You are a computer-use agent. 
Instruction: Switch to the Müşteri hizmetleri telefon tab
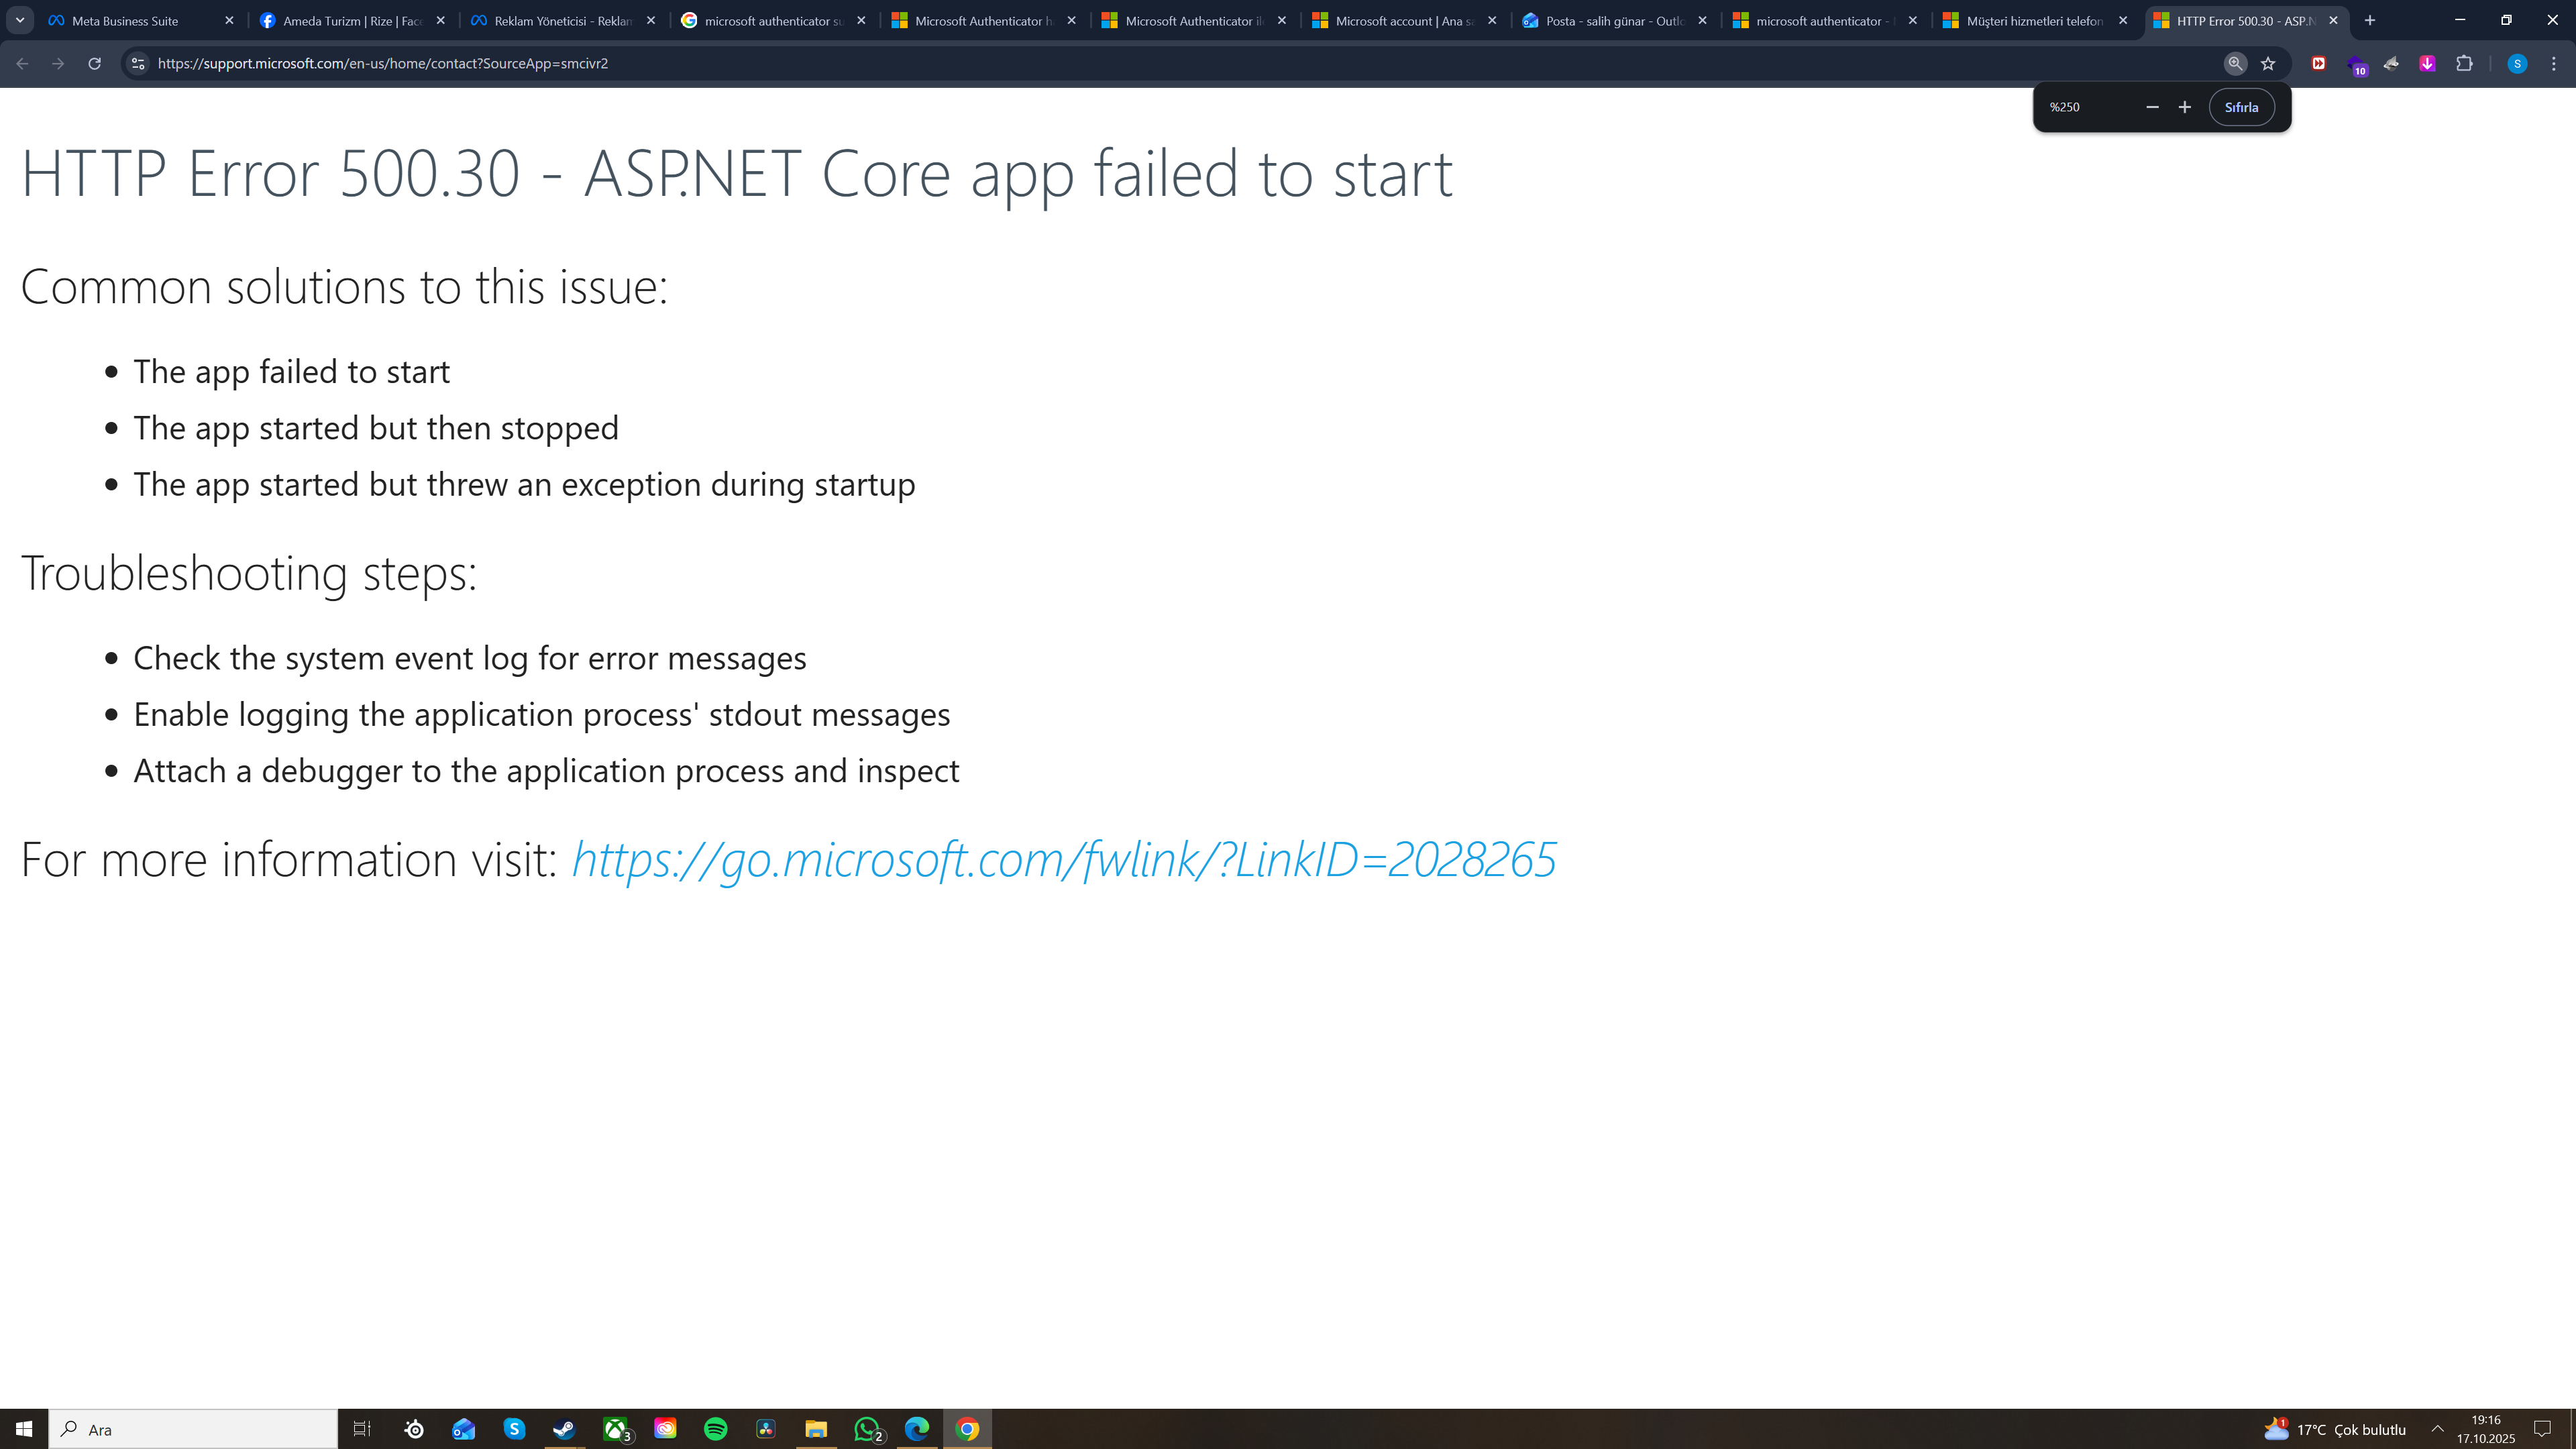(x=2034, y=20)
